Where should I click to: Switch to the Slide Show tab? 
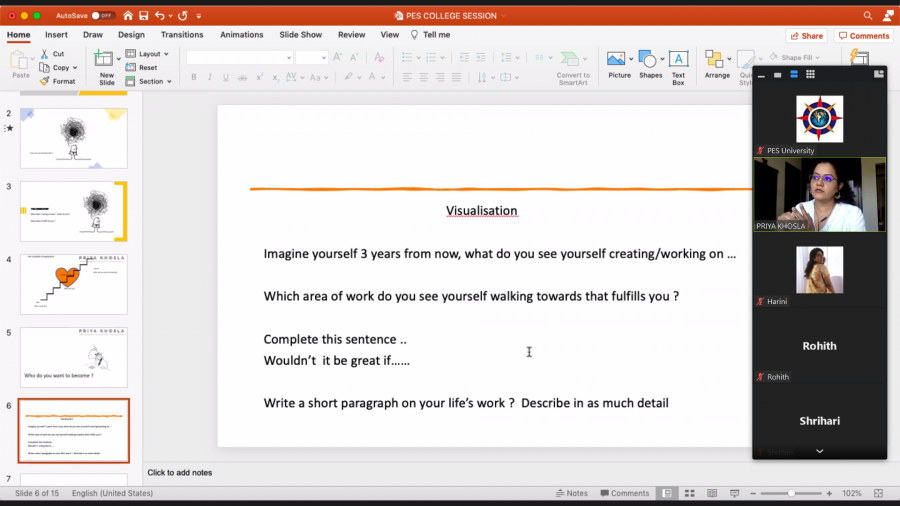pyautogui.click(x=300, y=35)
